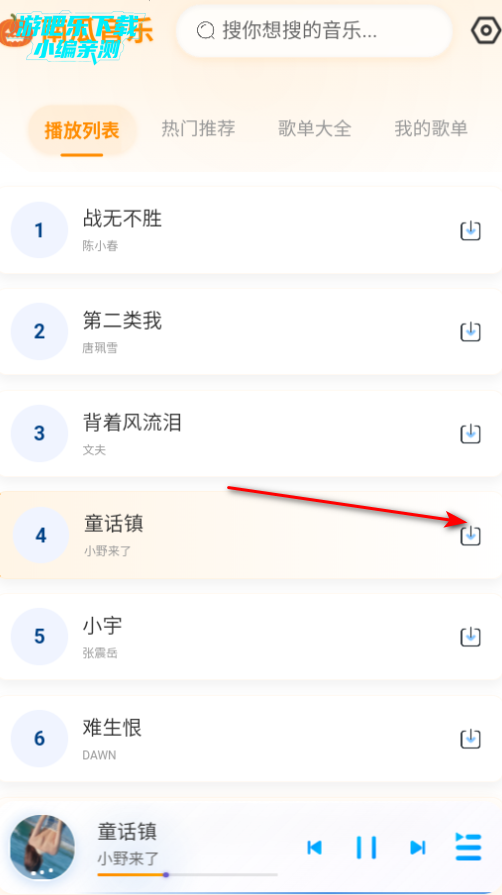Open the play queue list icon
Viewport: 502px width, 895px height.
click(468, 846)
